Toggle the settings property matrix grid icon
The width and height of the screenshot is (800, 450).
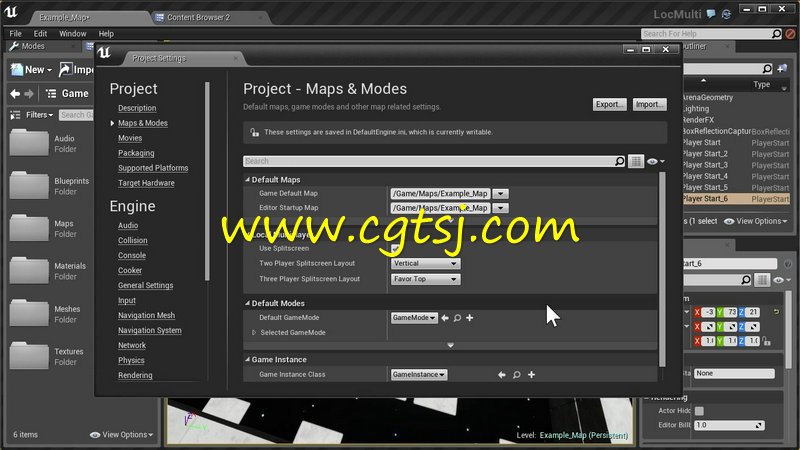[636, 161]
